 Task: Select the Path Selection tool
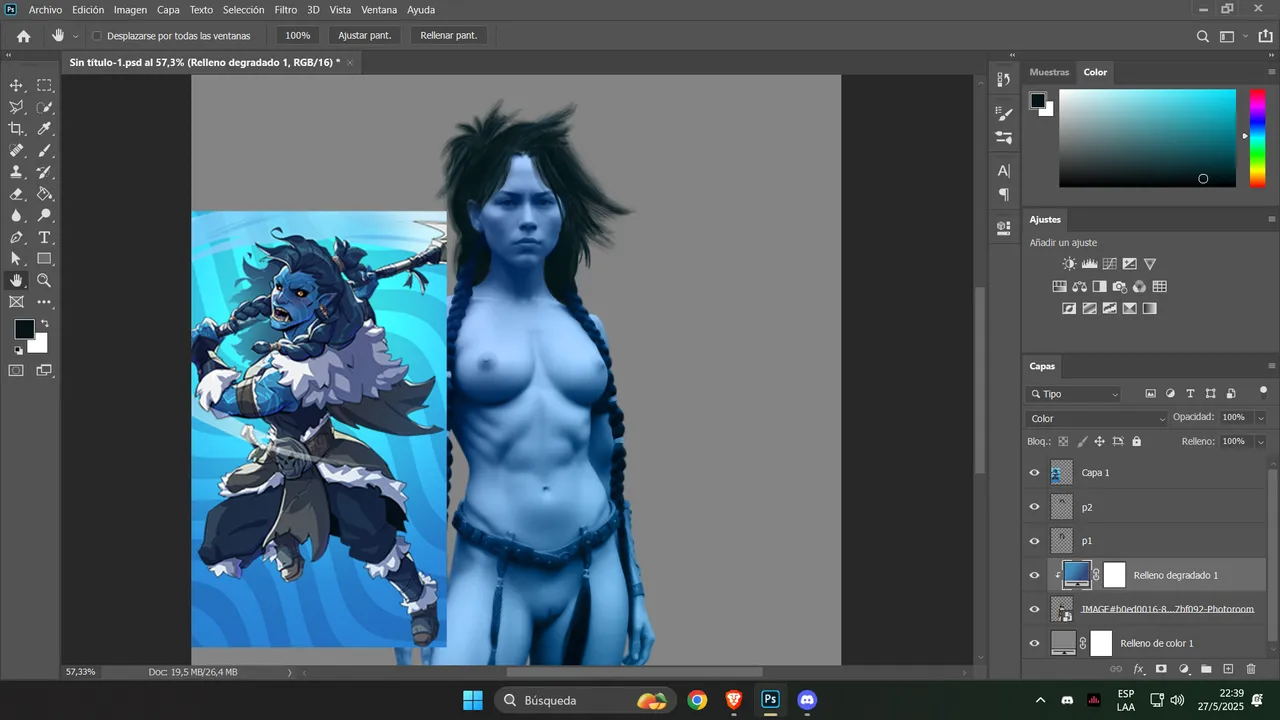click(x=16, y=259)
